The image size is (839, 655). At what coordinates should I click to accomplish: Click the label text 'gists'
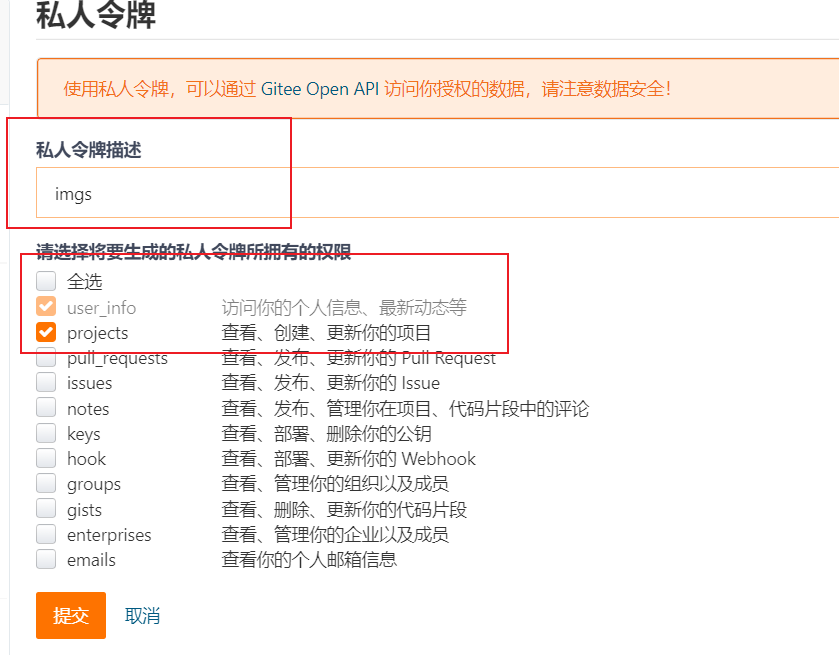pos(84,510)
